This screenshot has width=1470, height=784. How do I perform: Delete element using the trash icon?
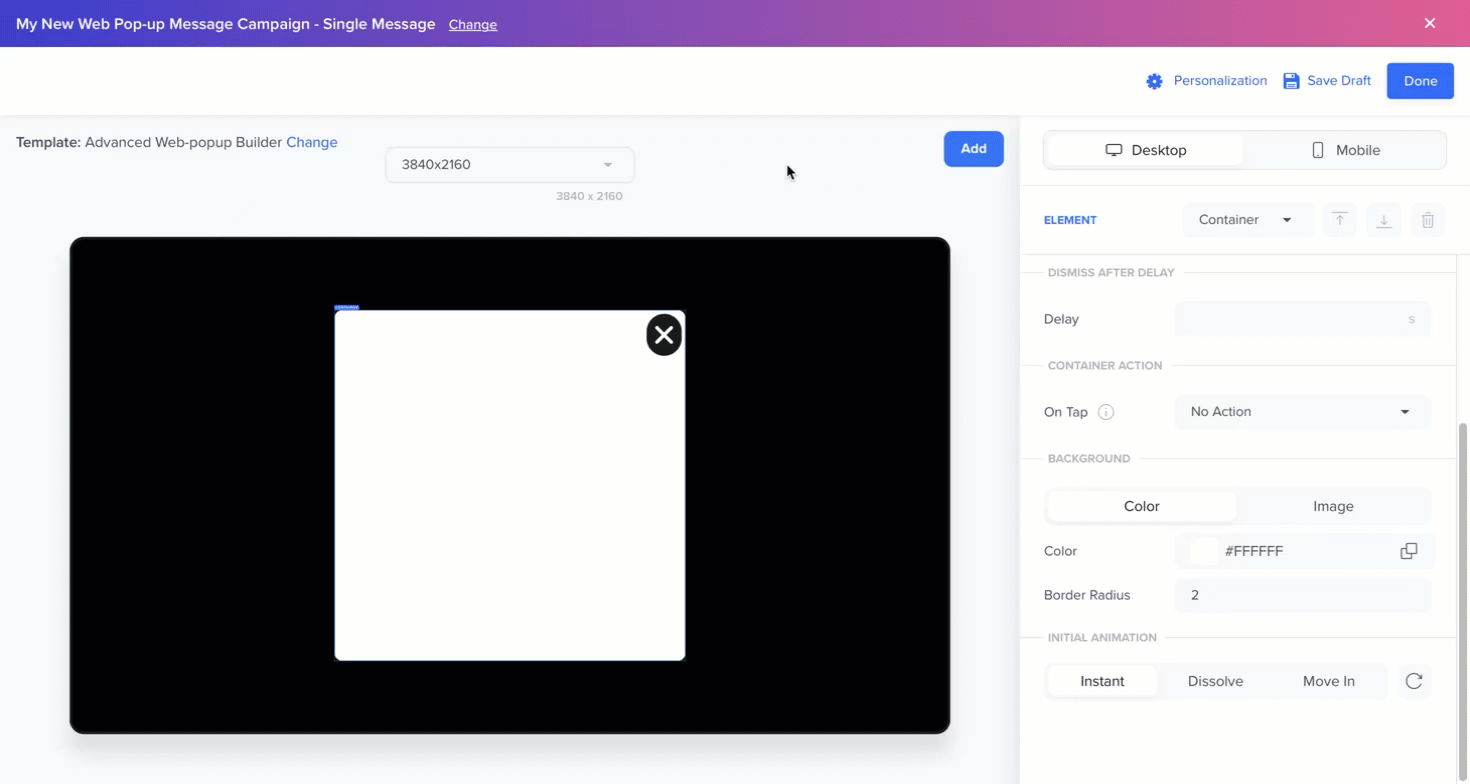[x=1428, y=220]
